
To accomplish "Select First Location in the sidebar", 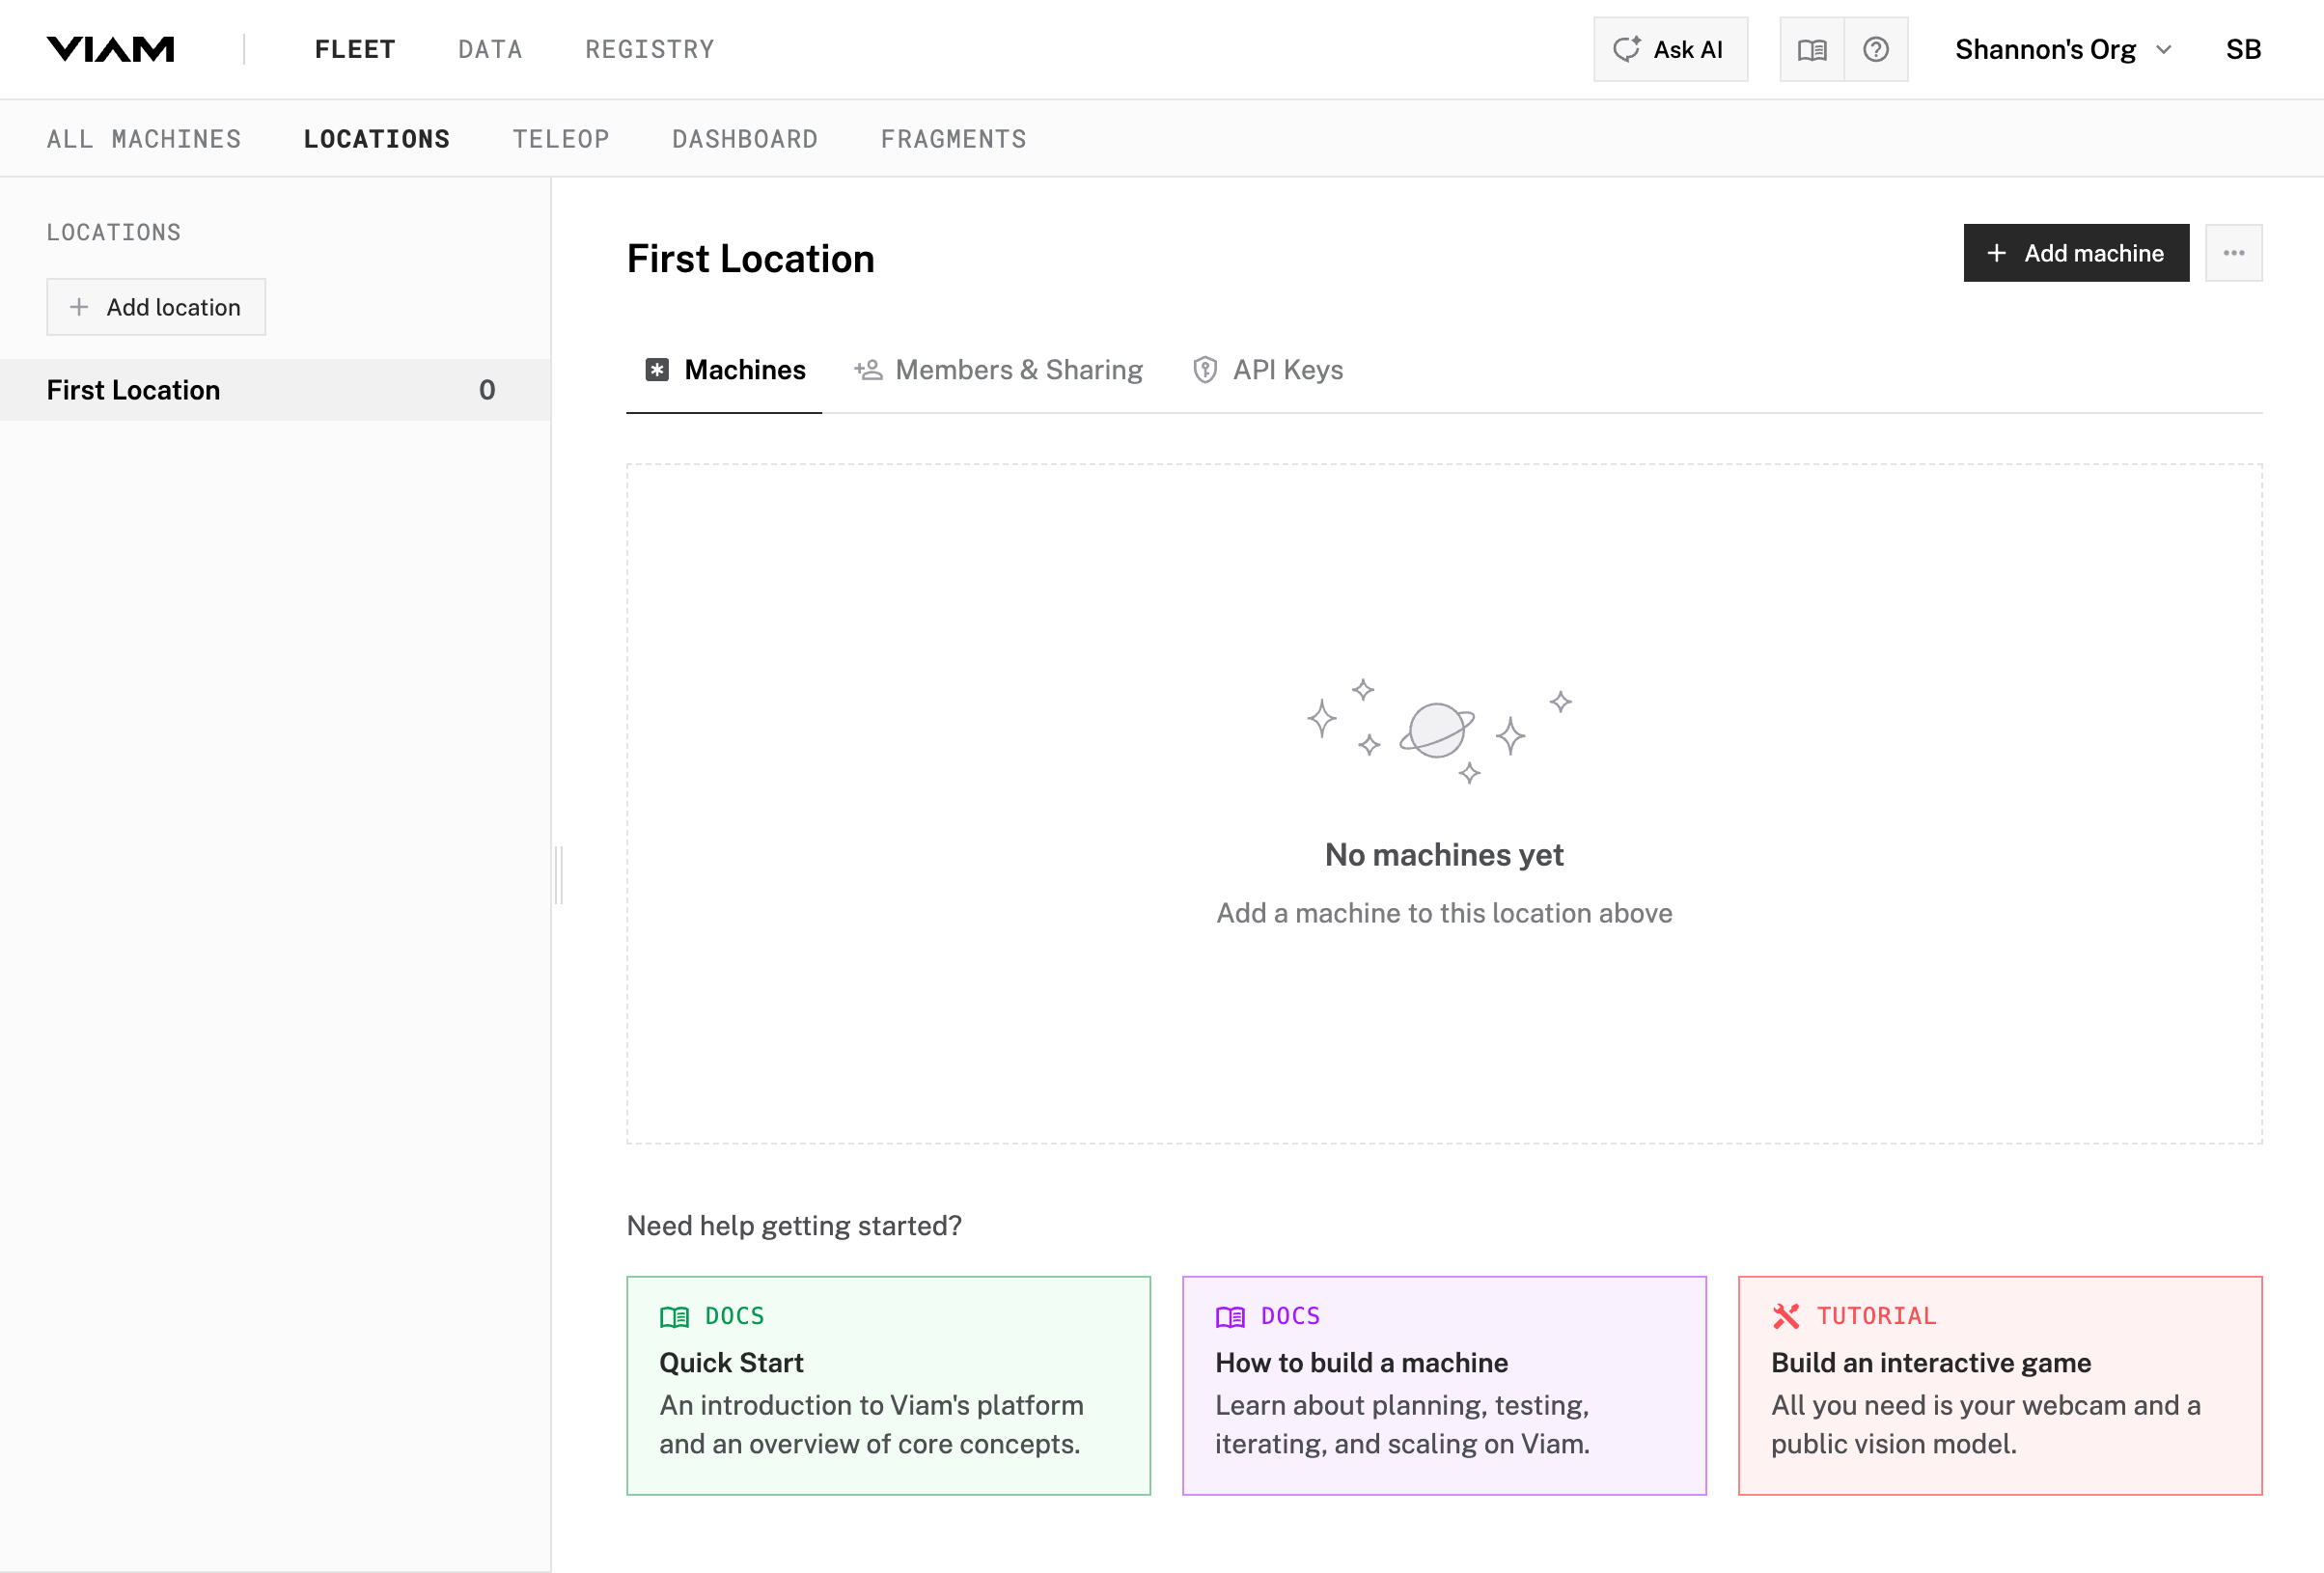I will click(x=133, y=389).
